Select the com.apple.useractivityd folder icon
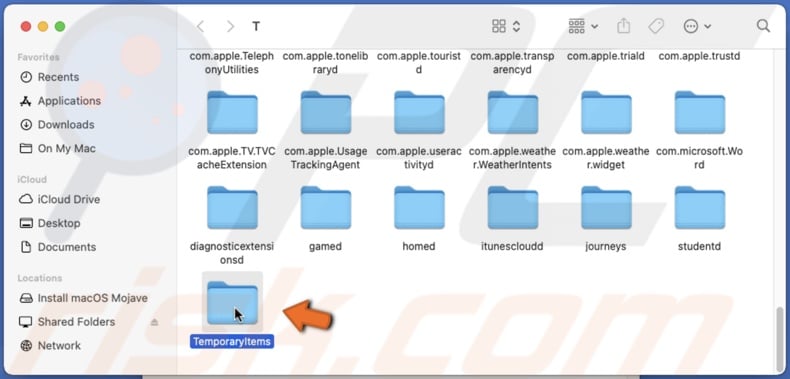The height and width of the screenshot is (379, 790). coord(419,112)
